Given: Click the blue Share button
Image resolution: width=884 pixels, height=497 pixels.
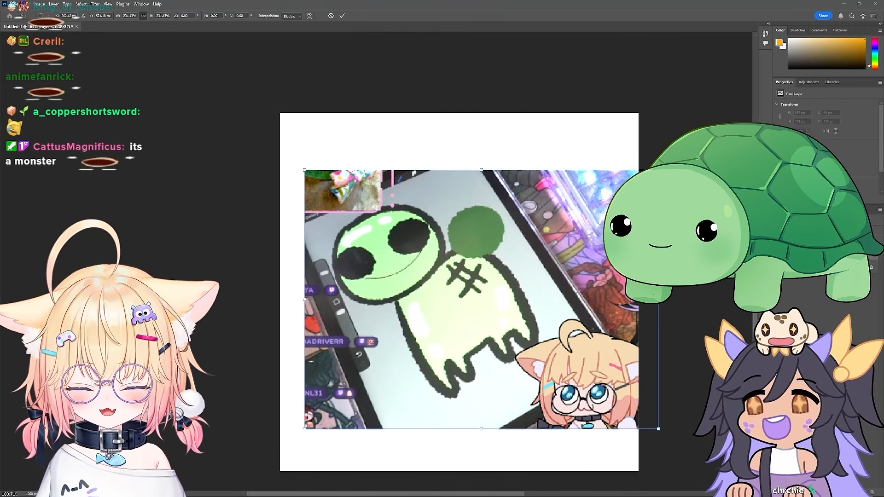Looking at the screenshot, I should (823, 16).
